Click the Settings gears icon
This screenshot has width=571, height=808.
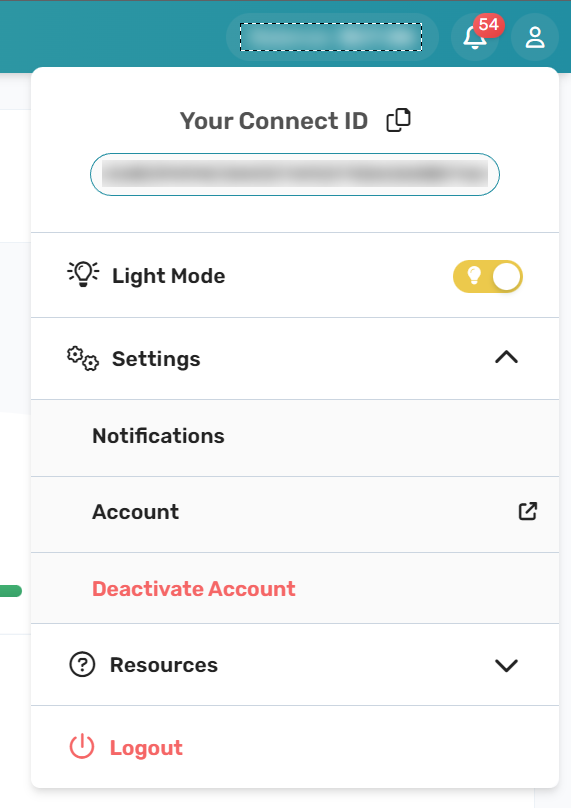[82, 358]
